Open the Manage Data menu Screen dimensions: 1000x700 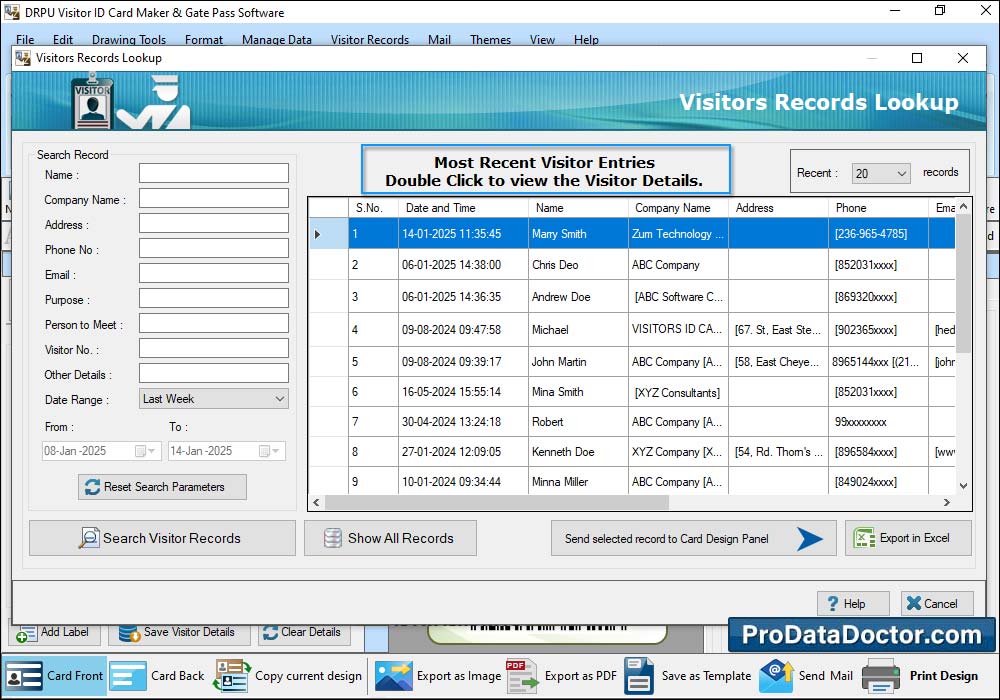(x=276, y=40)
